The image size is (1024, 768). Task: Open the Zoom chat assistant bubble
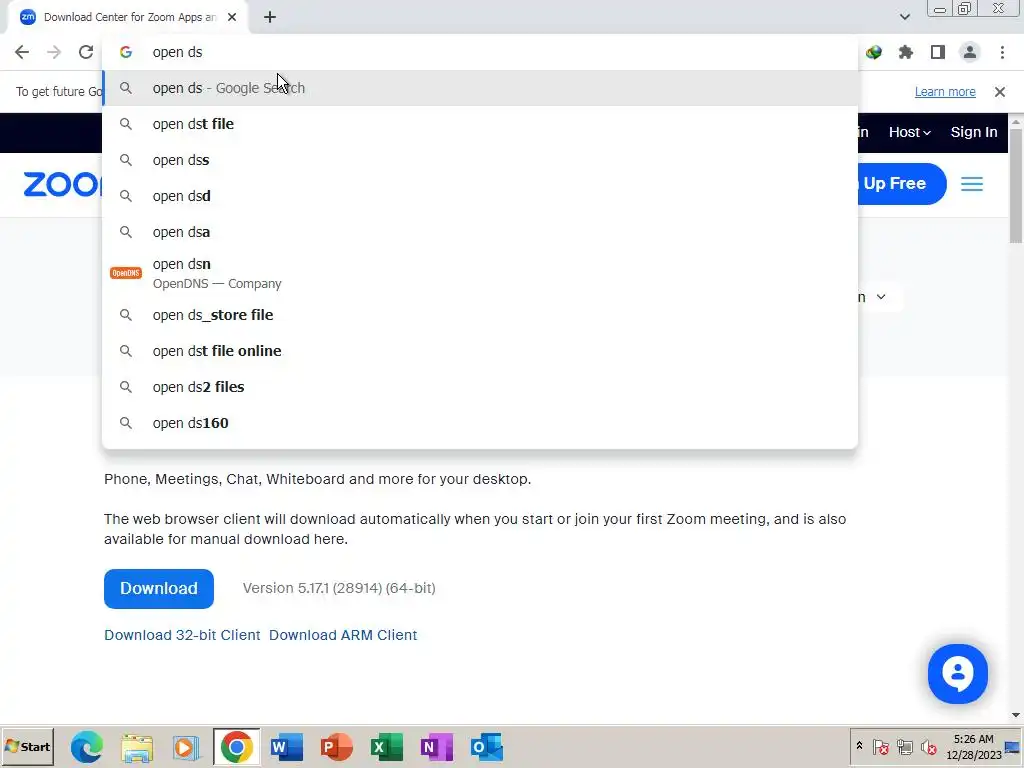click(x=957, y=673)
